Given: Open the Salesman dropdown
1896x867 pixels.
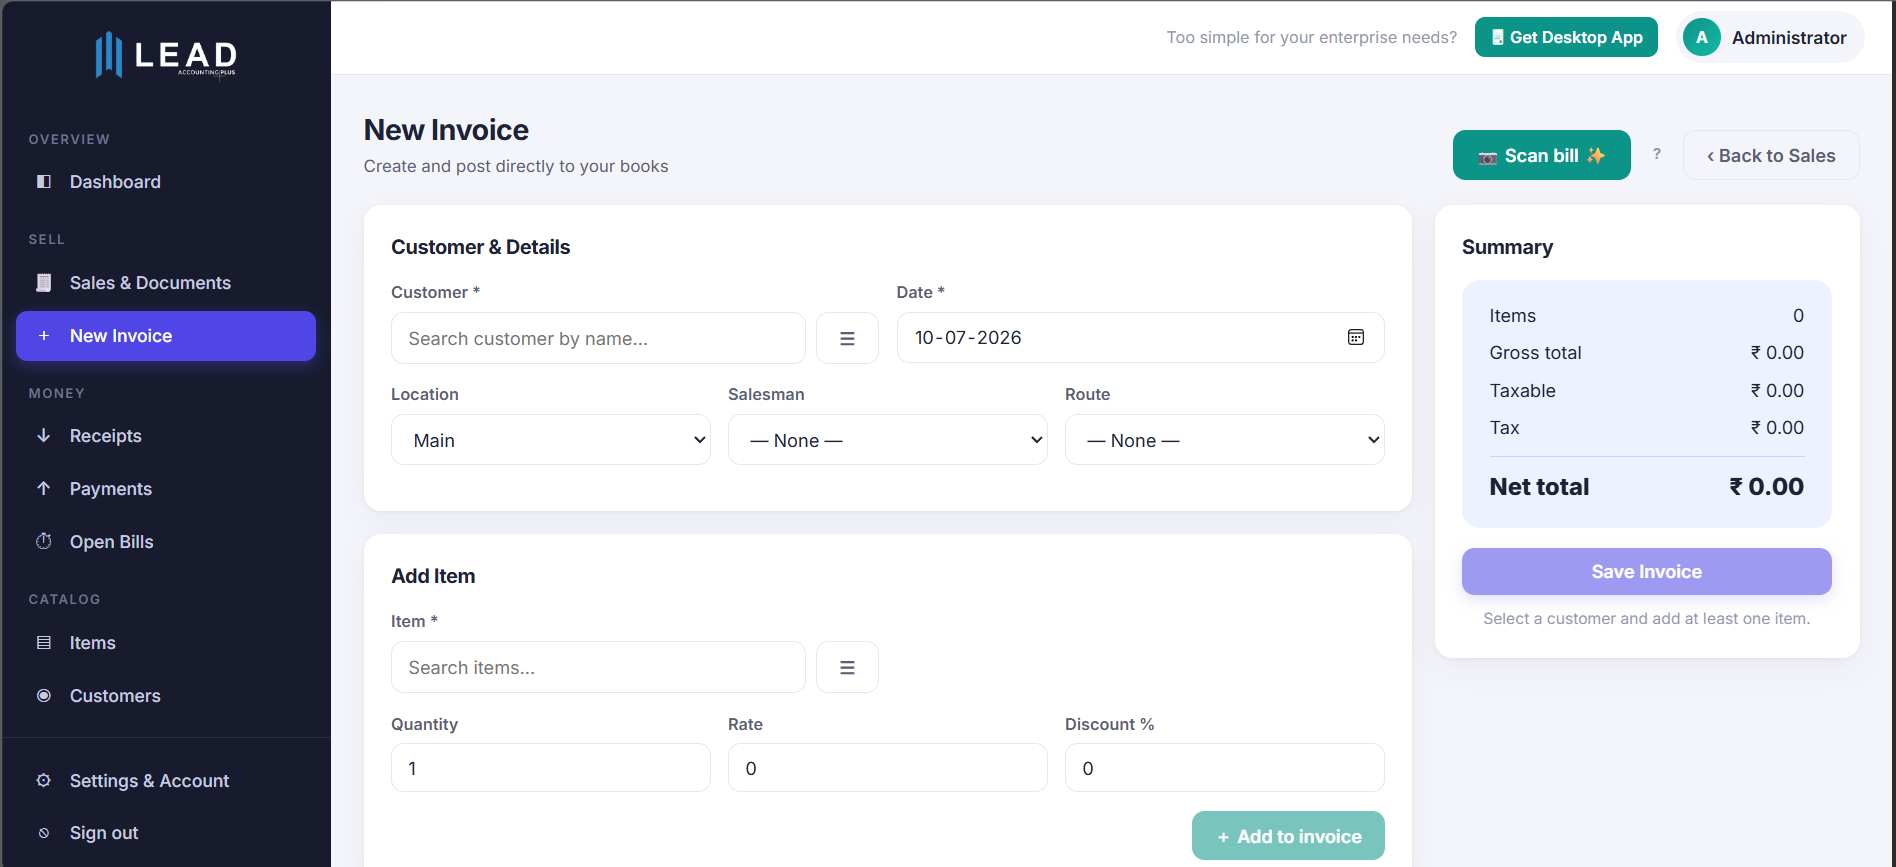Looking at the screenshot, I should click(x=888, y=440).
